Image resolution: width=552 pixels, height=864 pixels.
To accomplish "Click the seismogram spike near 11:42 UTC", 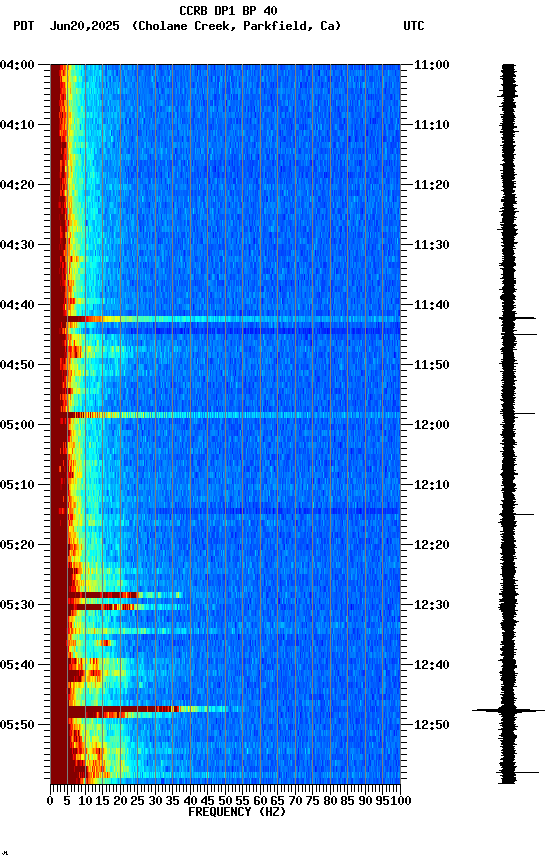I will point(517,318).
